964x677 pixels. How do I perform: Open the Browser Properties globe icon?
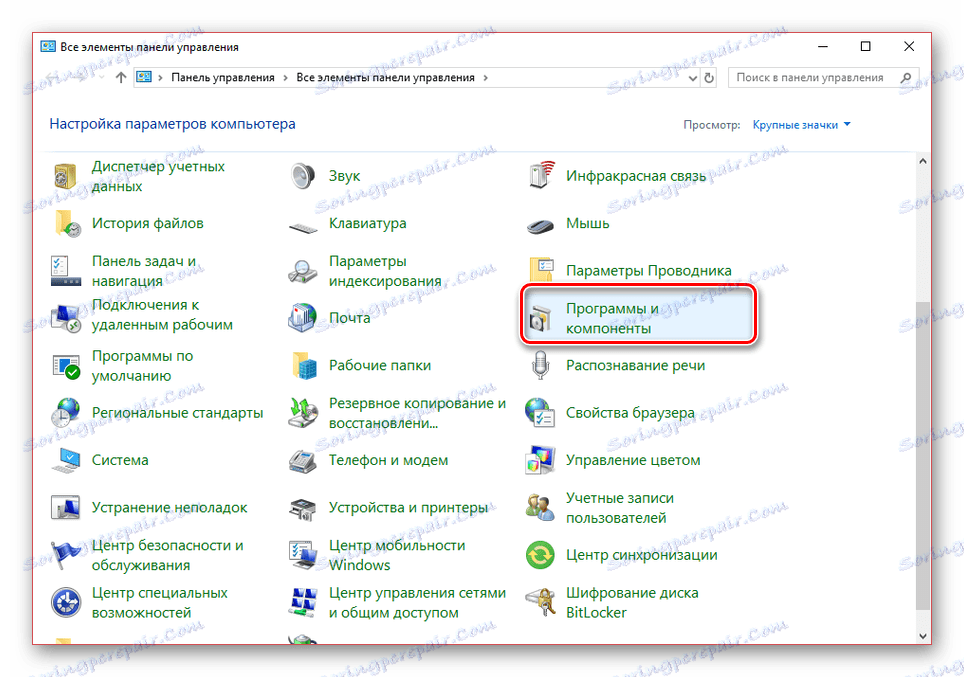(x=540, y=413)
